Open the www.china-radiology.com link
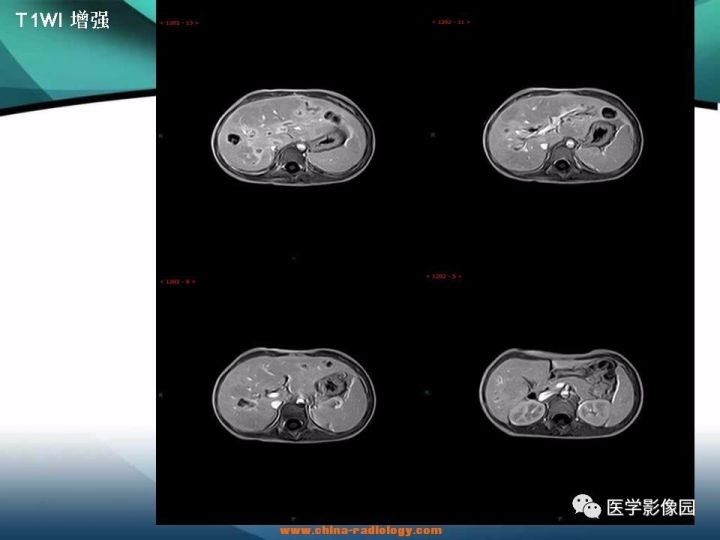Image resolution: width=720 pixels, height=540 pixels. coord(361,530)
